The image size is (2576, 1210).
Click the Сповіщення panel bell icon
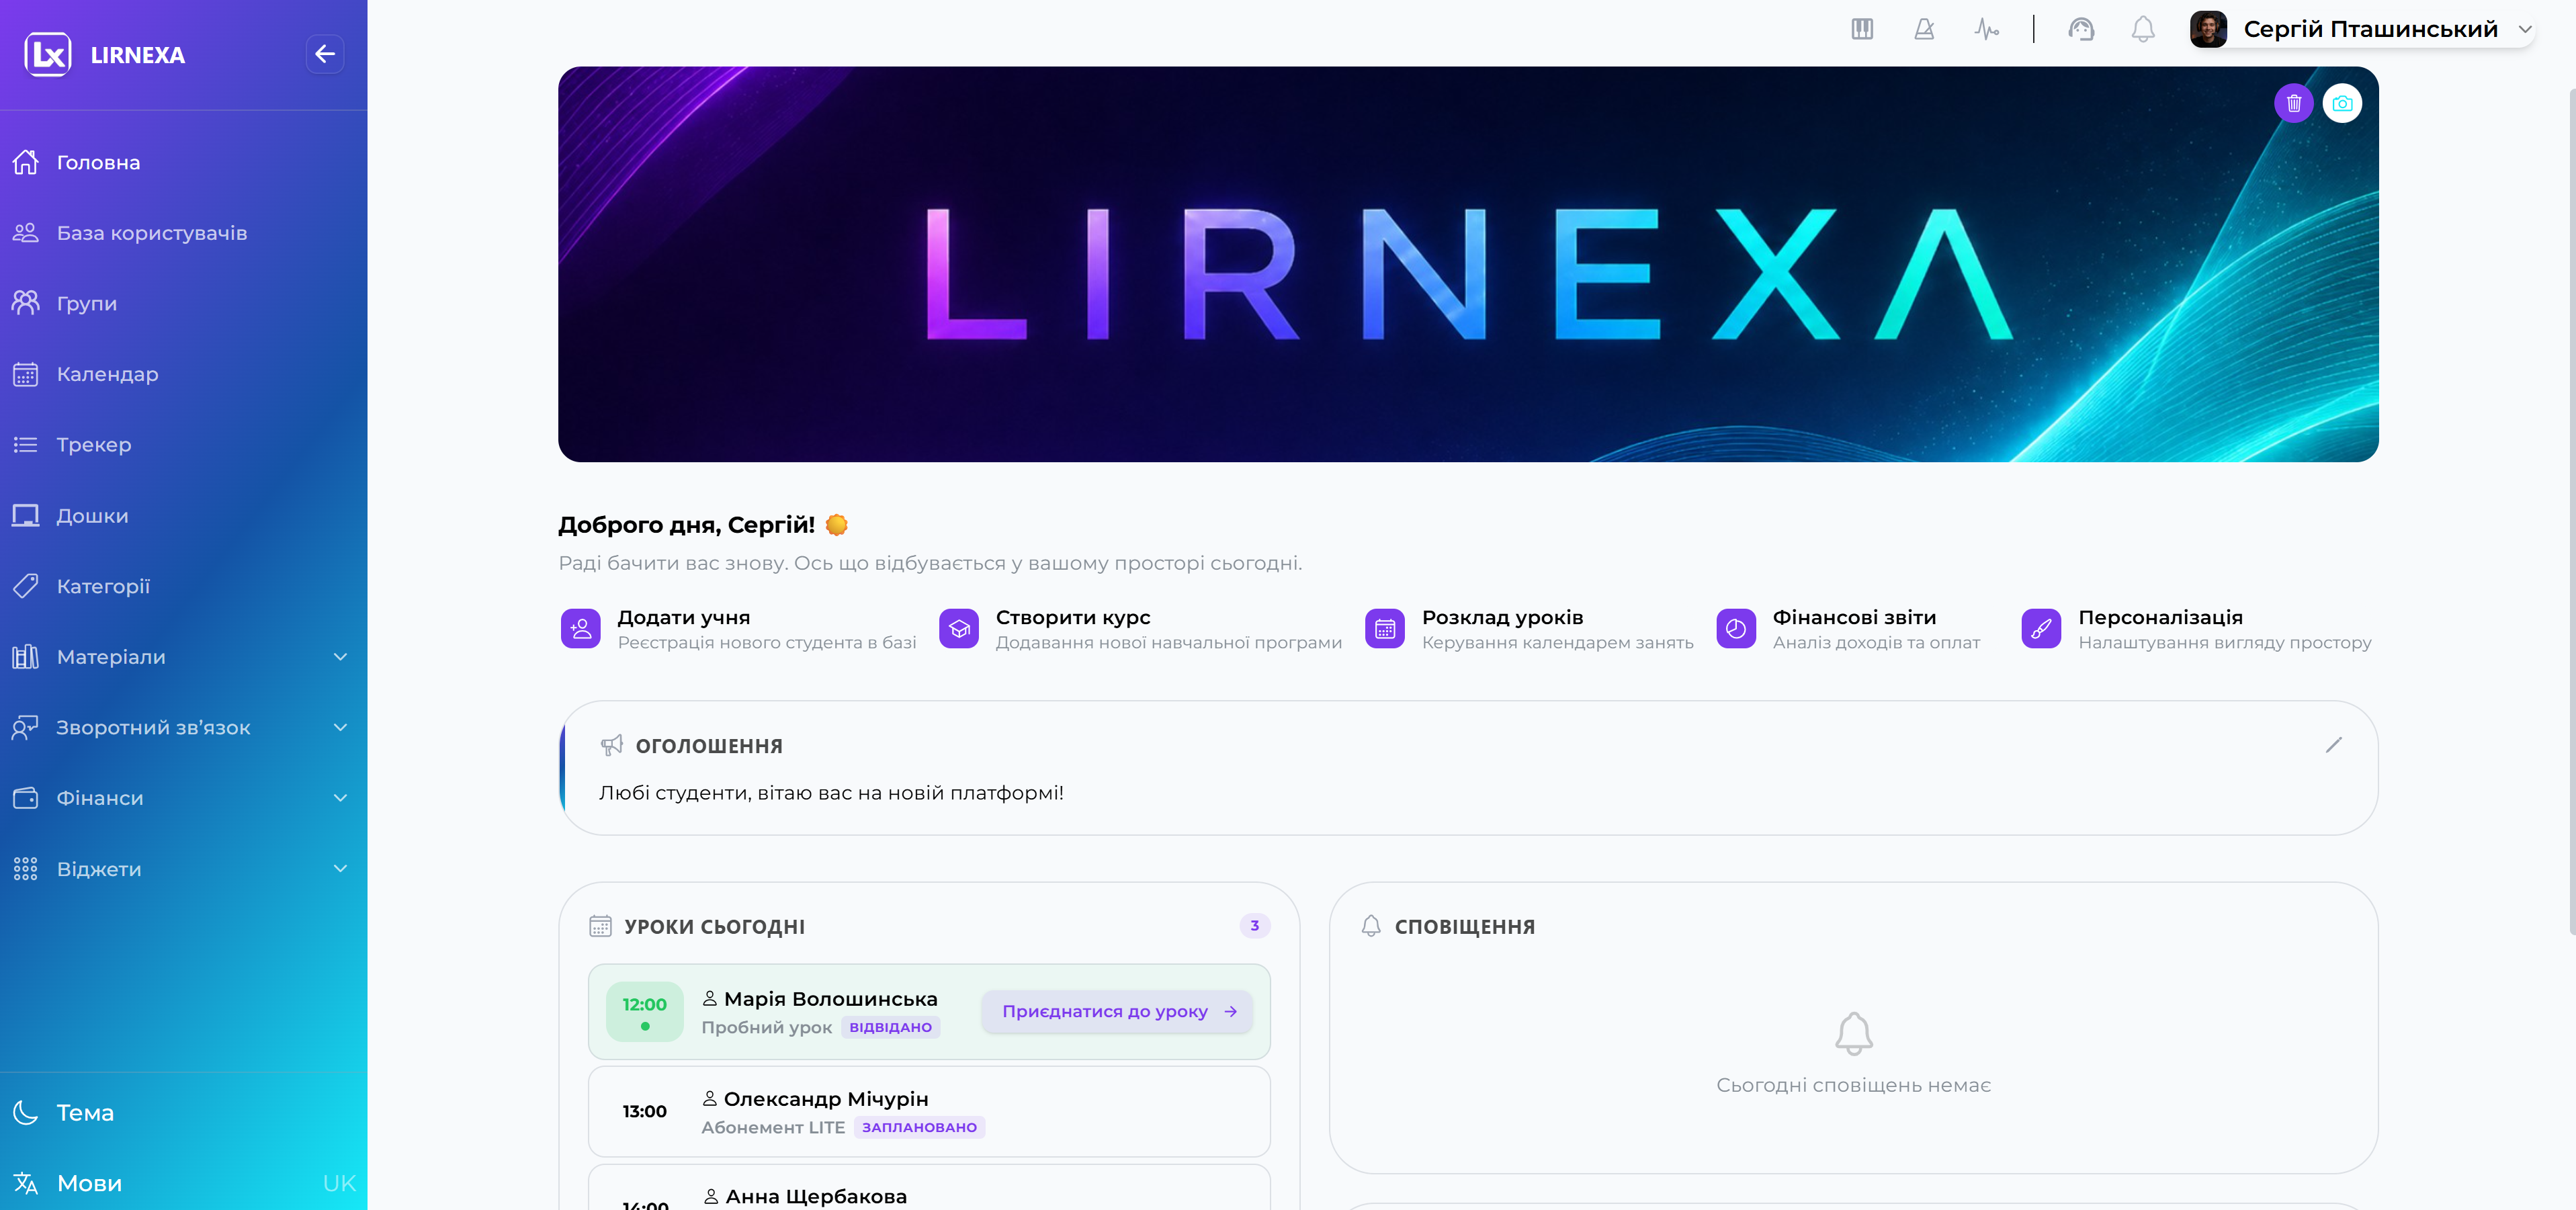point(1371,926)
